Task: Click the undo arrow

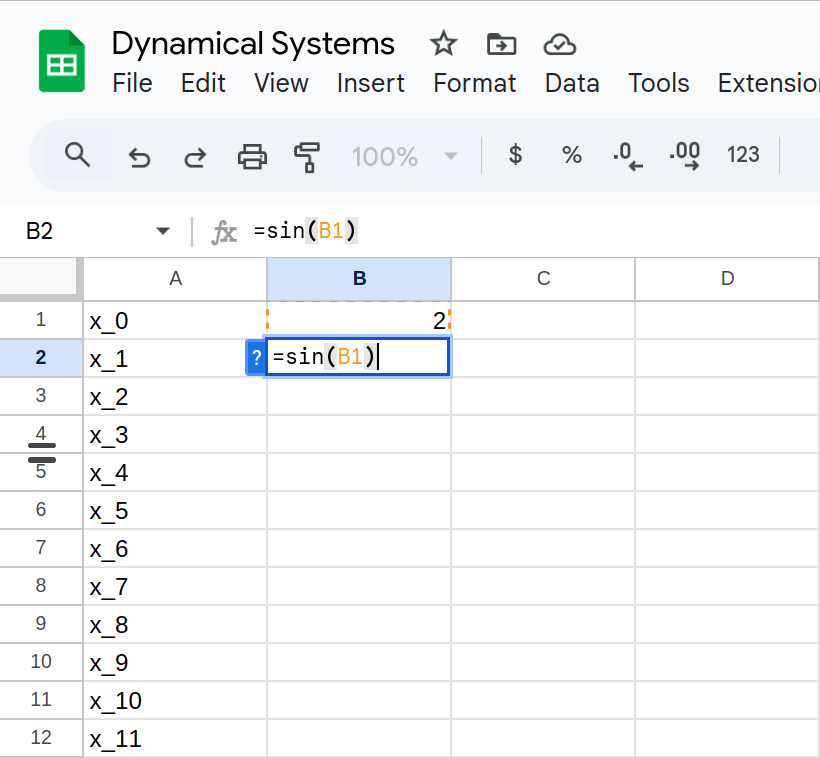Action: pyautogui.click(x=139, y=156)
